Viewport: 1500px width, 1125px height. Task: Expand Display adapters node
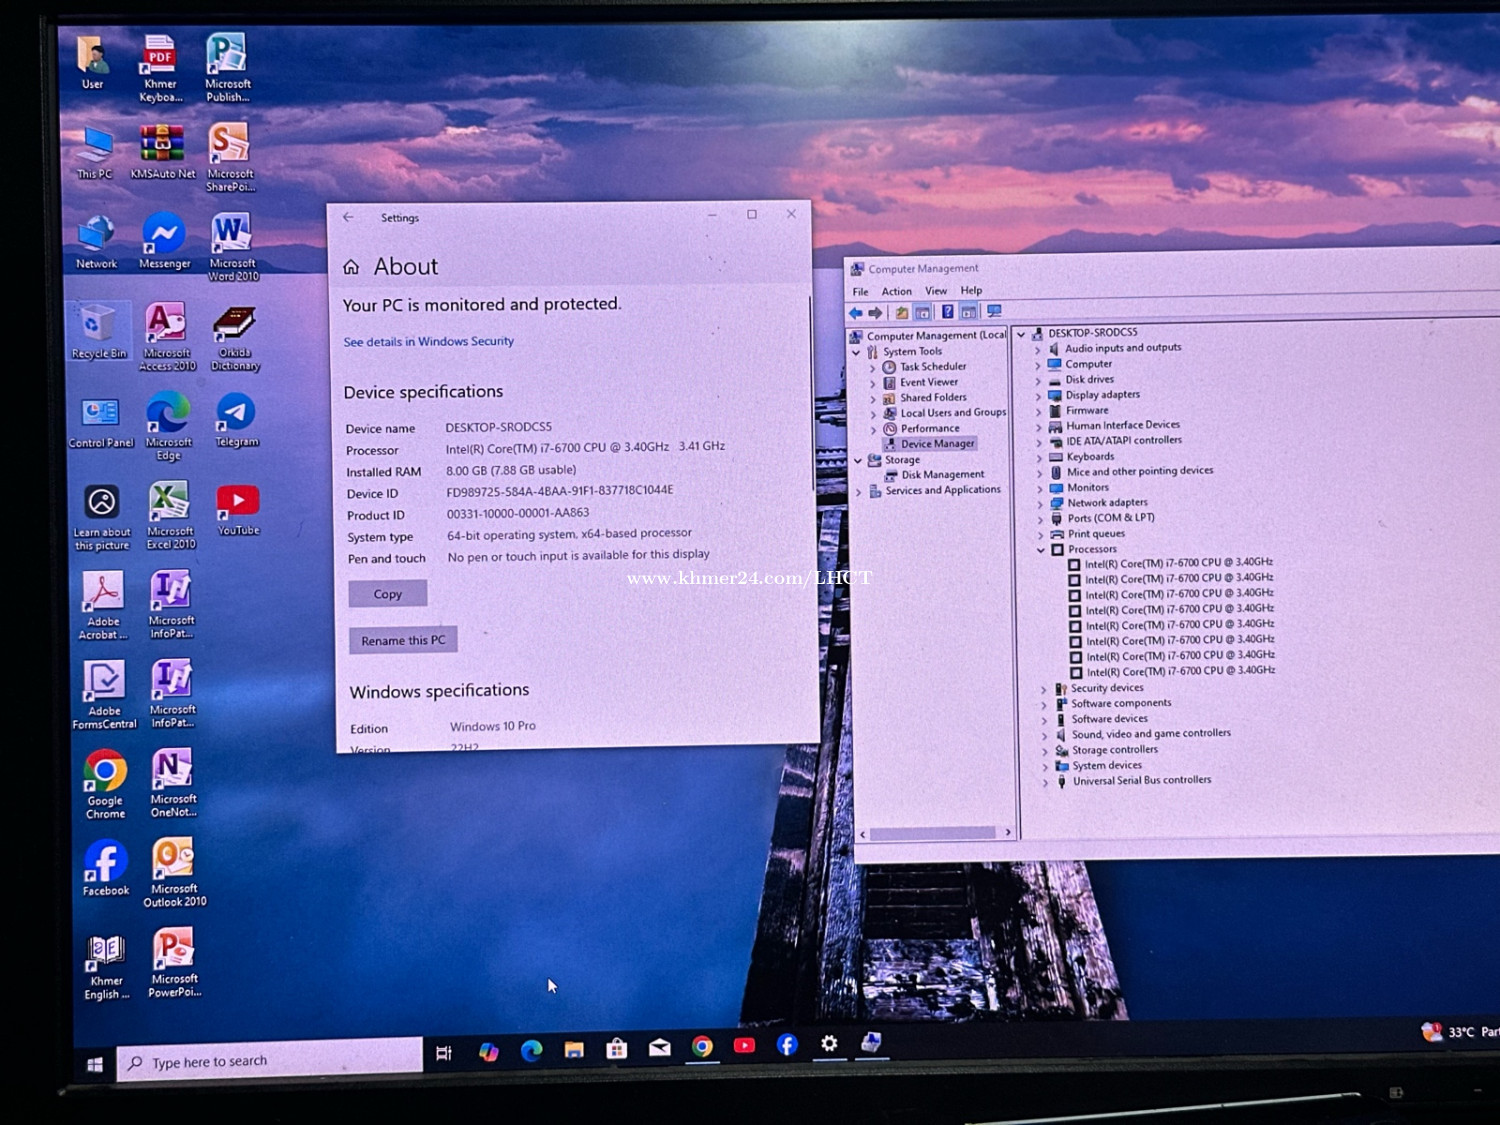(1038, 397)
